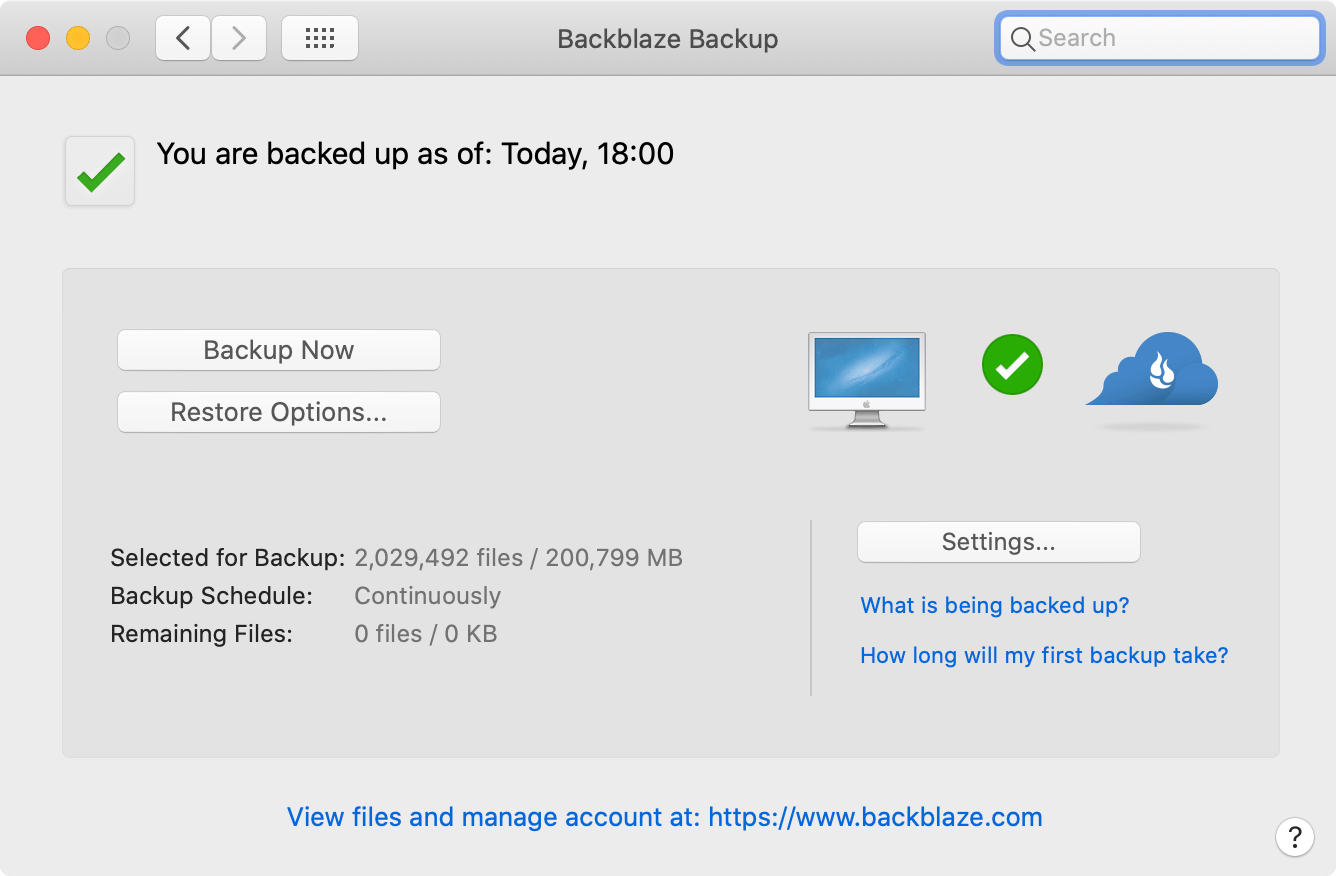
Task: Click the Backblaze flame cloud icon
Action: pos(1151,378)
